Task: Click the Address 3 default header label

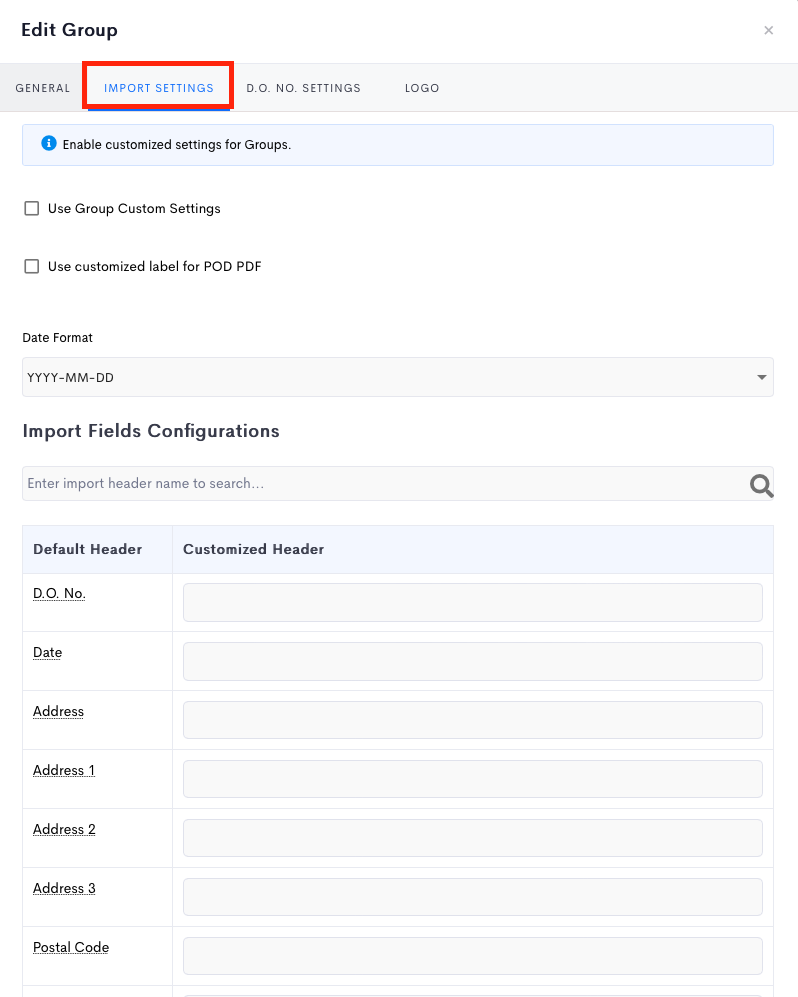Action: pos(64,888)
